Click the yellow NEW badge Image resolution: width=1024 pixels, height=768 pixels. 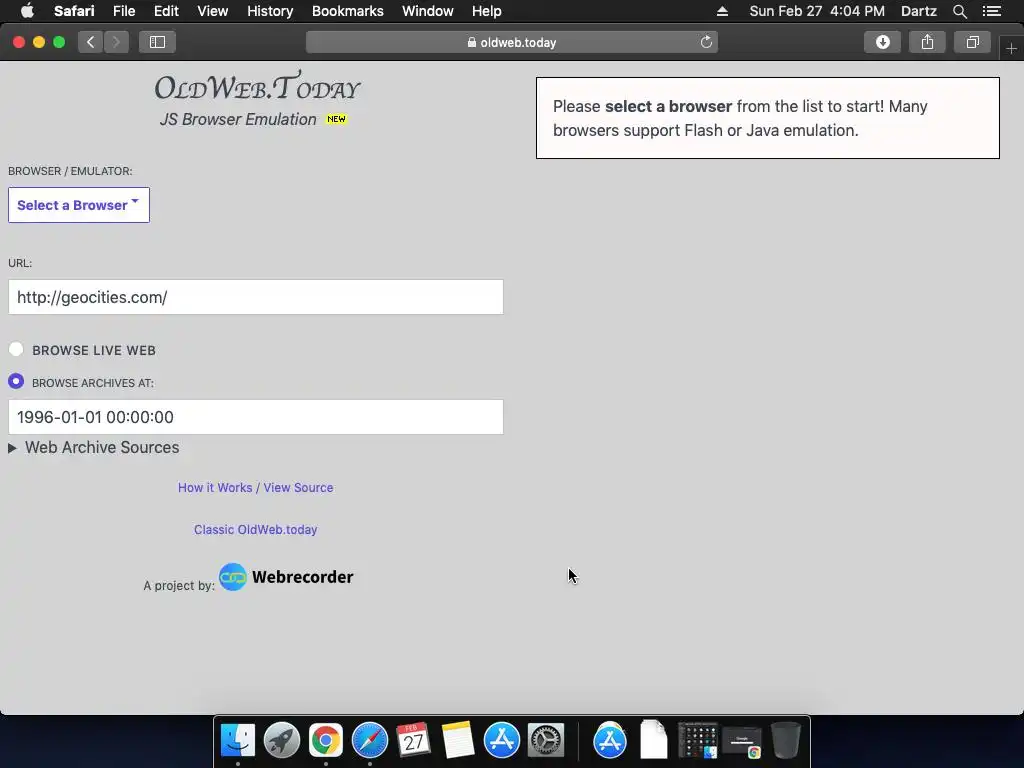click(x=336, y=119)
